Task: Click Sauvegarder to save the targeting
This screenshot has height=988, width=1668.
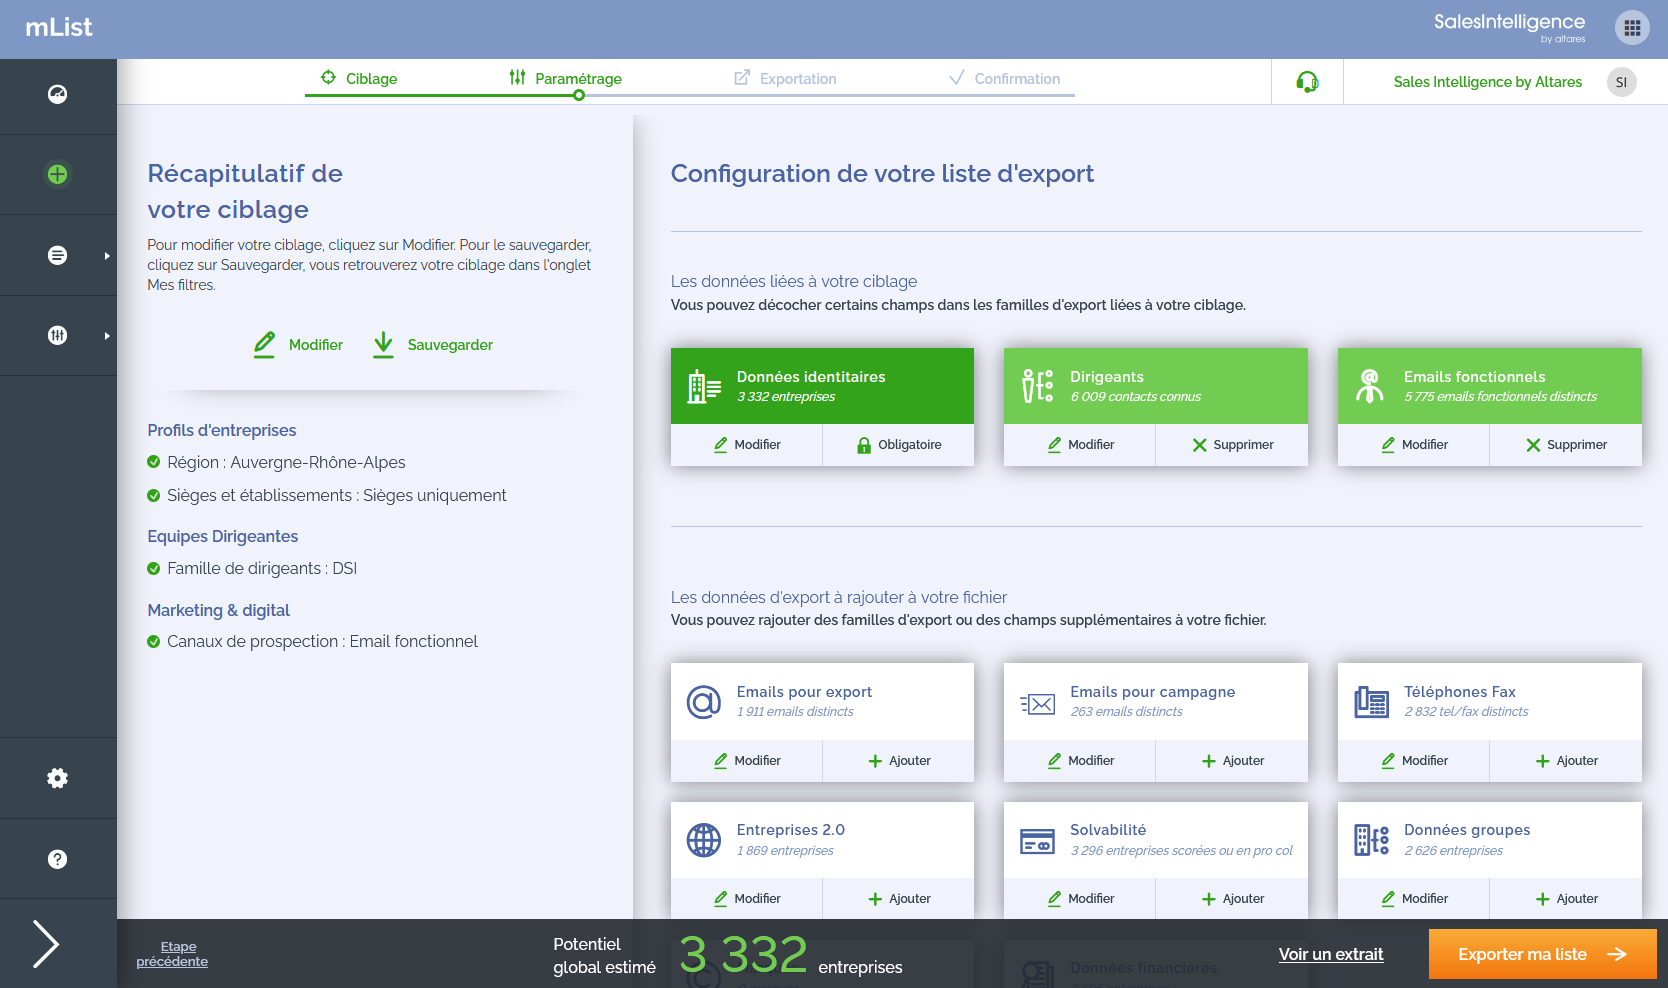Action: 433,345
